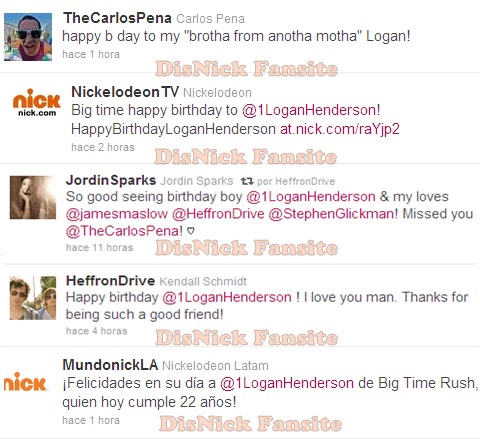Open NickelodeonTV username link

[125, 92]
